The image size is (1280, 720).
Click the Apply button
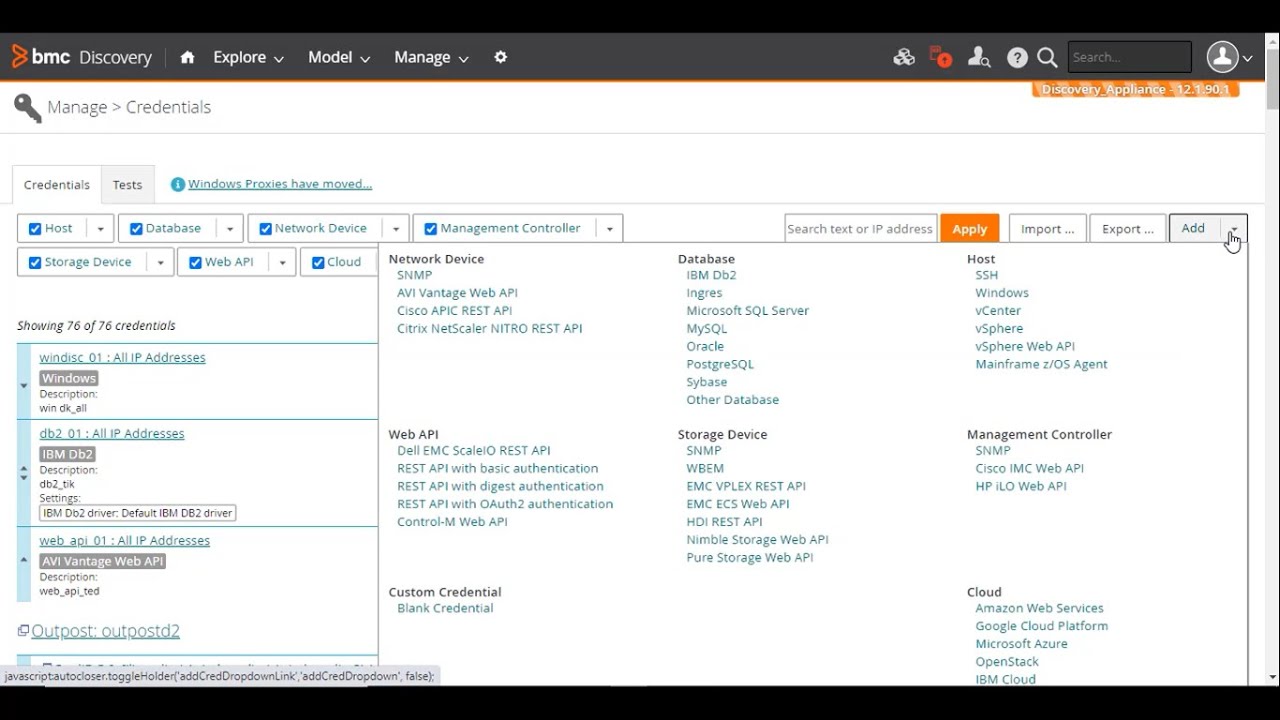pyautogui.click(x=969, y=229)
